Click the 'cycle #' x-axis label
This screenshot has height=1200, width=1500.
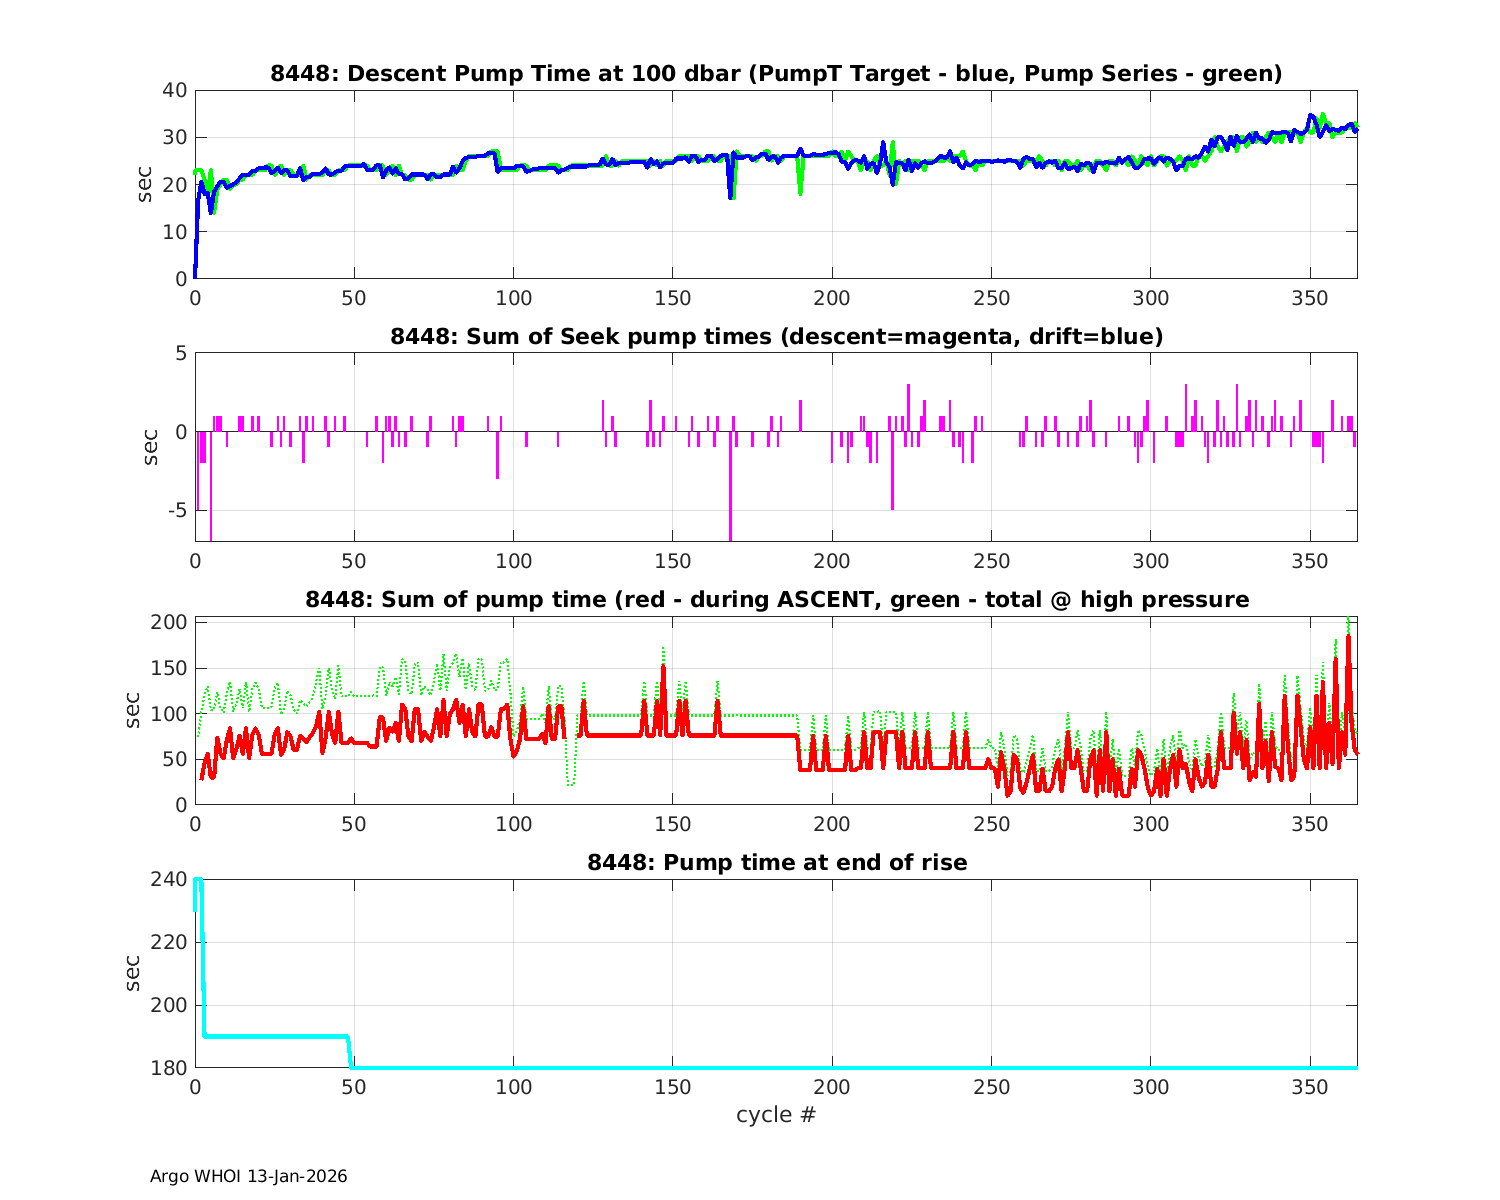click(x=776, y=1114)
